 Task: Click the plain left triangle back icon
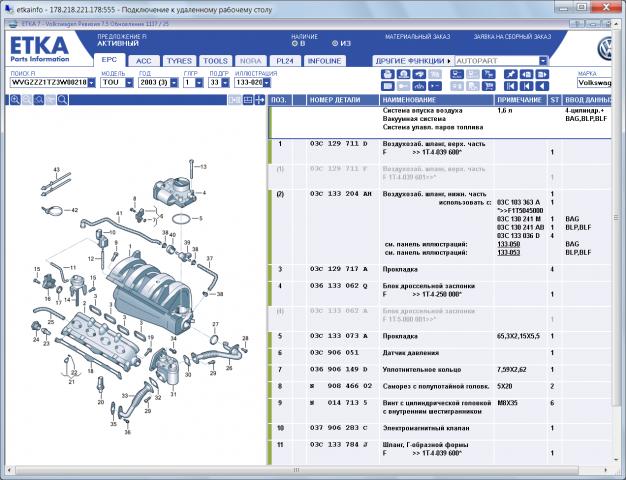click(x=542, y=86)
